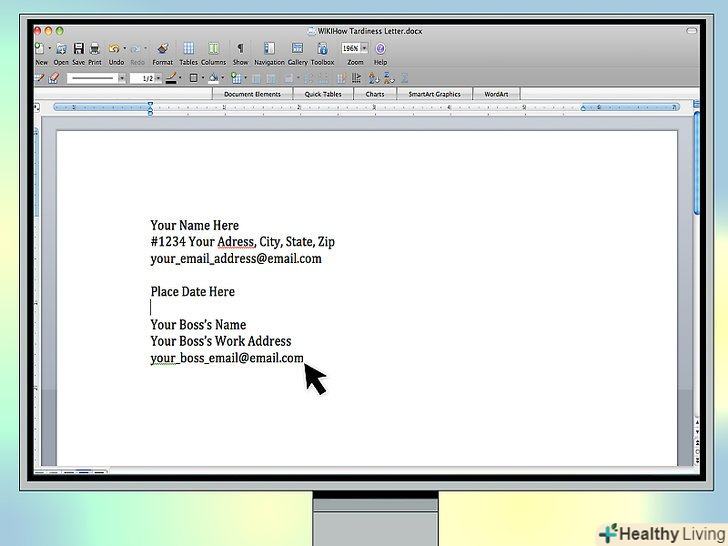
Task: Click the line "your_email_address@email.com"
Action: coord(236,259)
